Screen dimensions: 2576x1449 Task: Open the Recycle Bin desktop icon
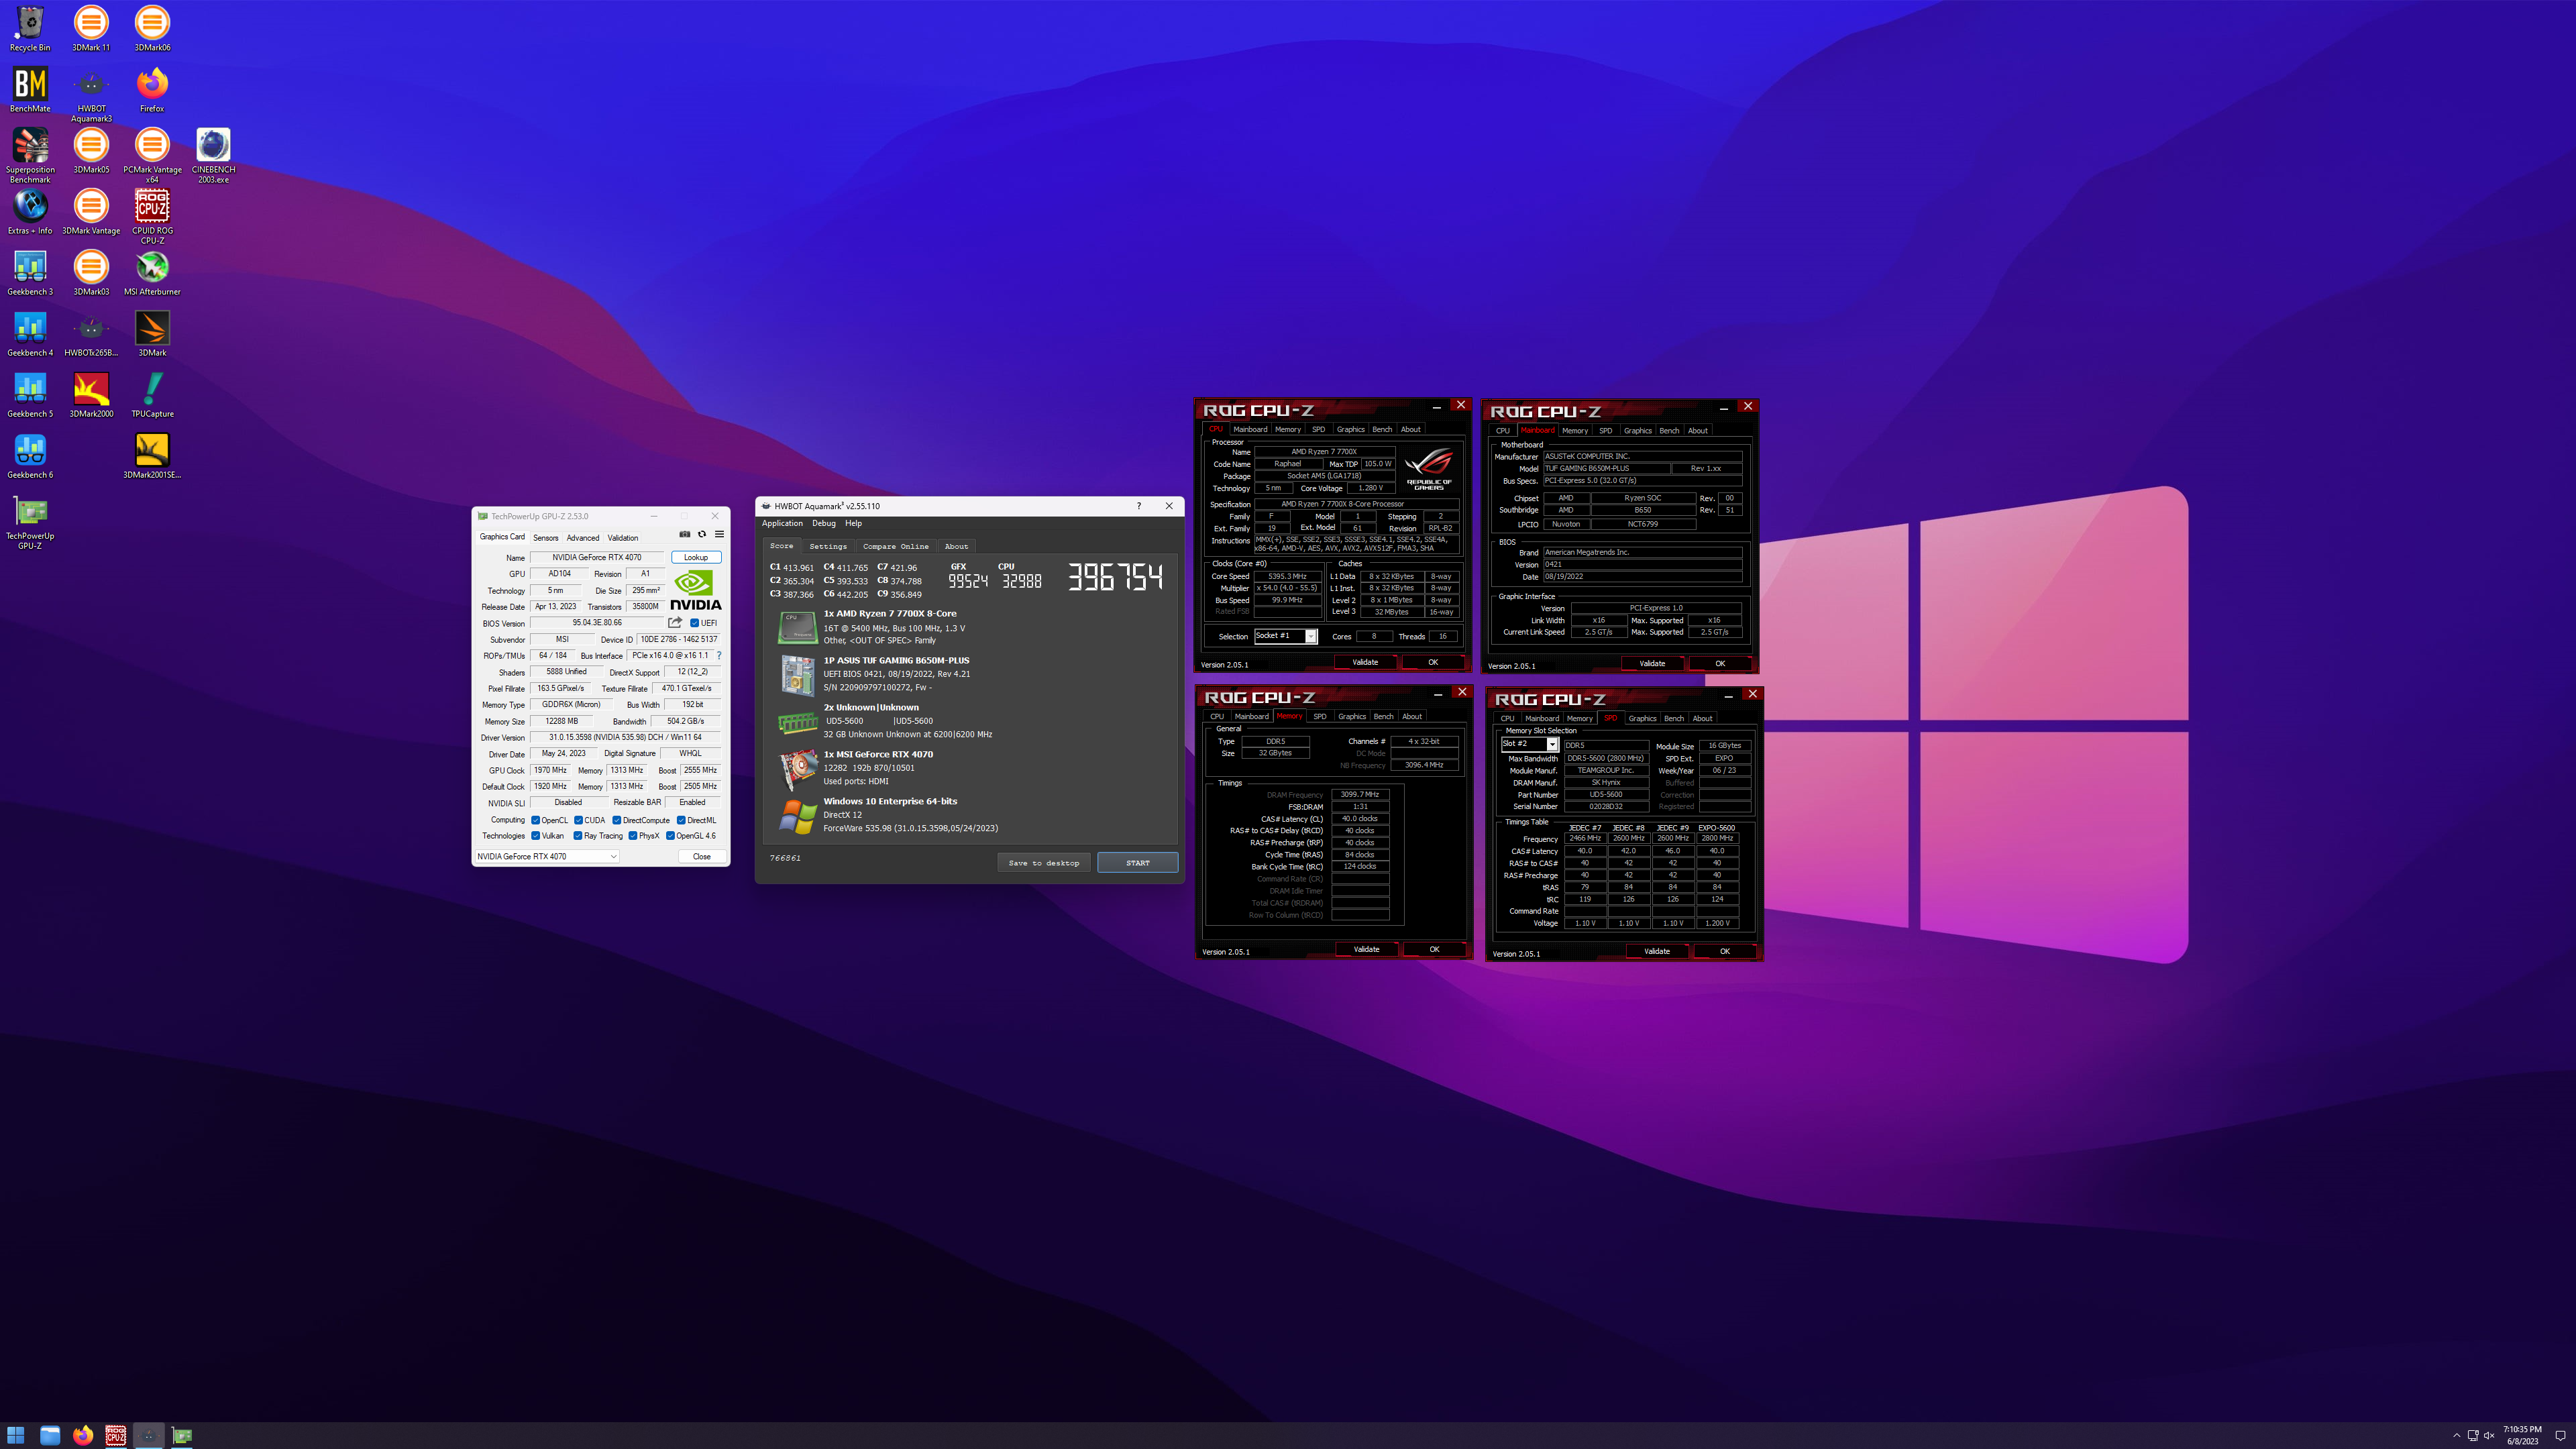point(30,29)
